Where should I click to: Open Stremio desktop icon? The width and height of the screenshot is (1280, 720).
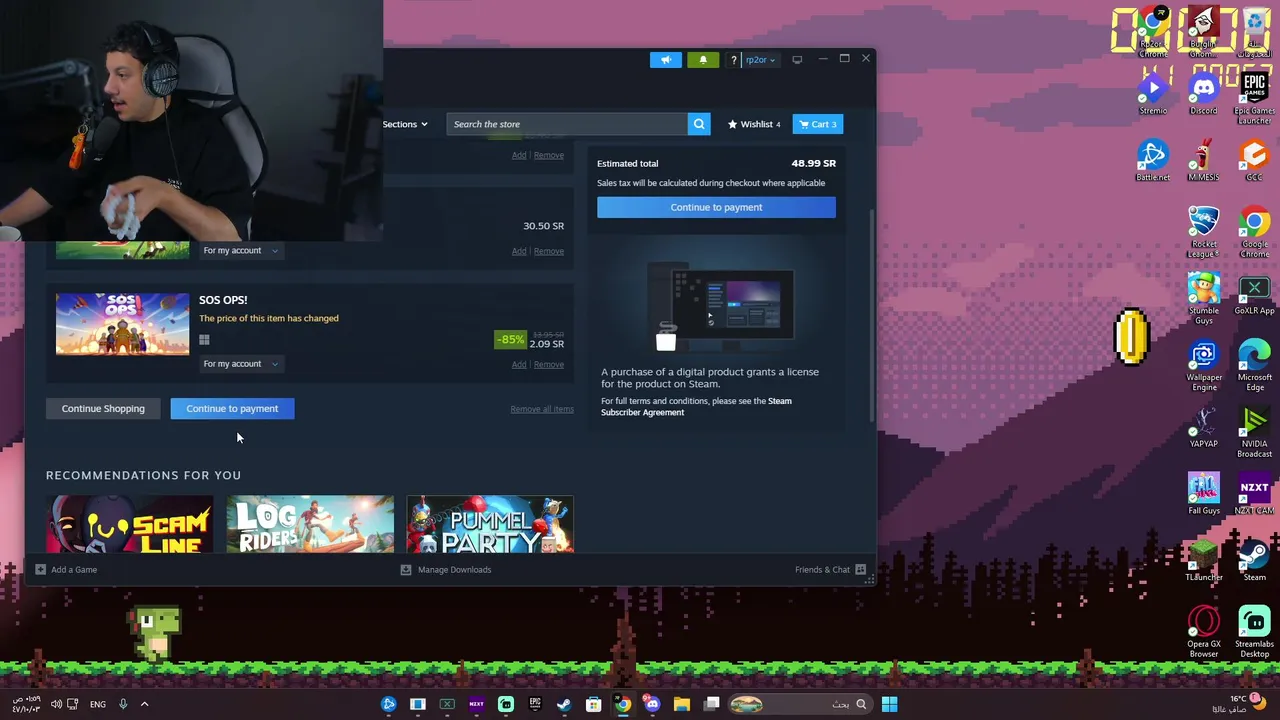[x=1153, y=95]
